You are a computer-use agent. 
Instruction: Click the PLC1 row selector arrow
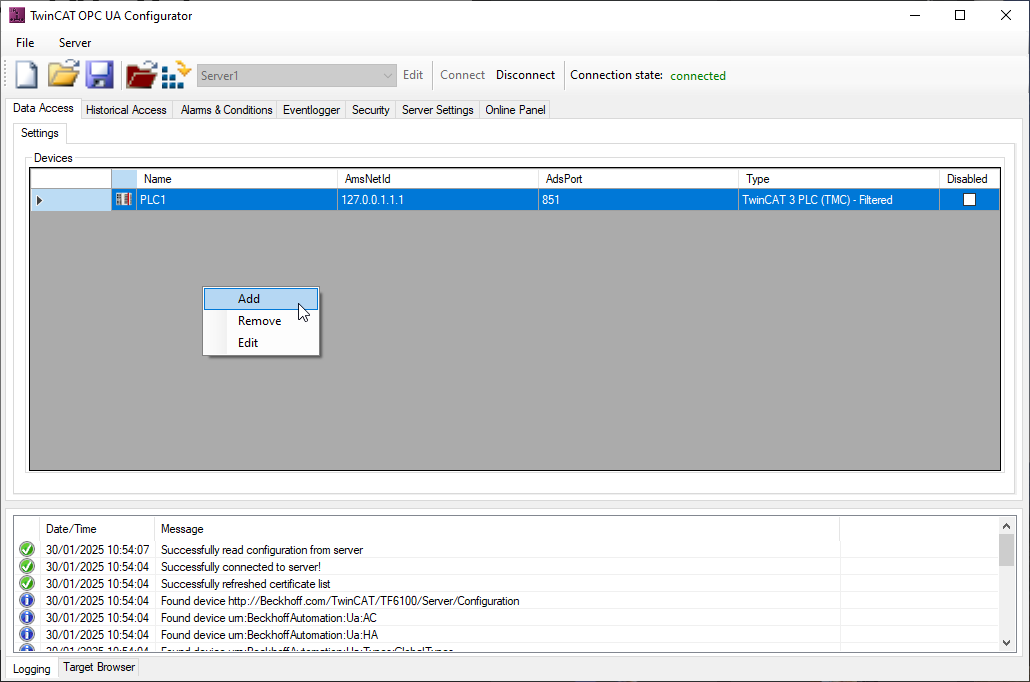point(40,200)
